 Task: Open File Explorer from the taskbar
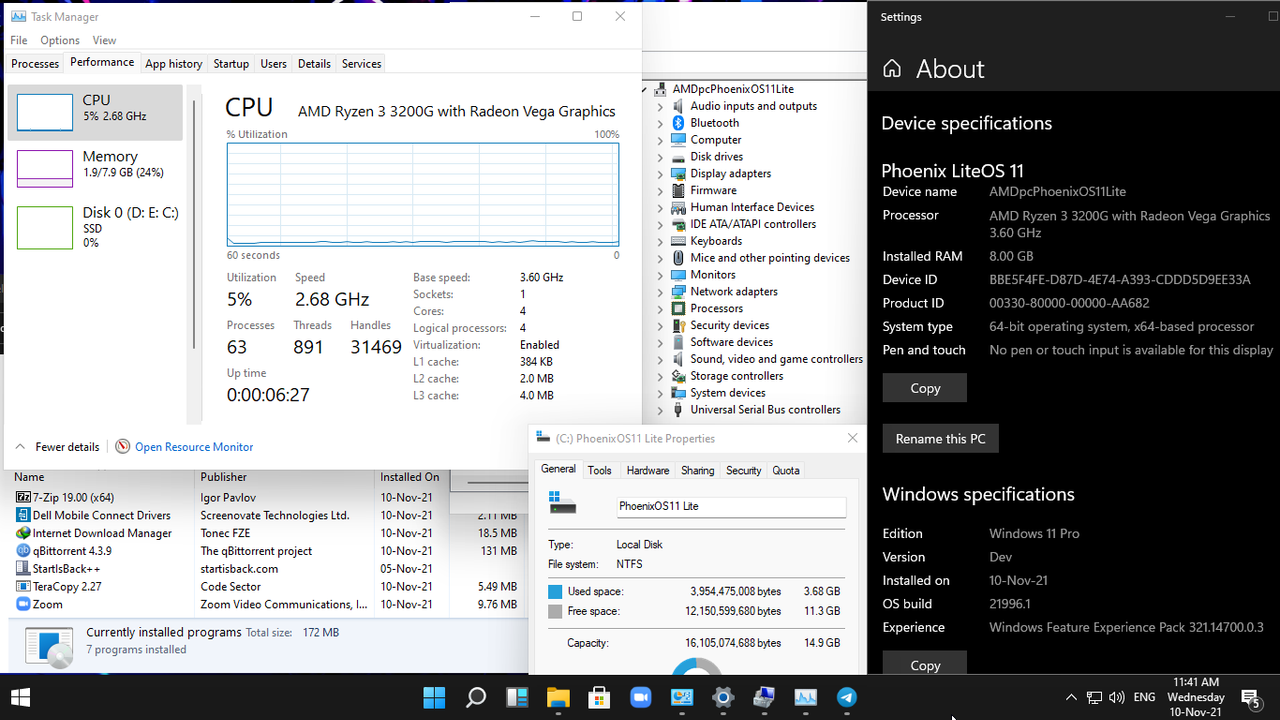[x=558, y=697]
